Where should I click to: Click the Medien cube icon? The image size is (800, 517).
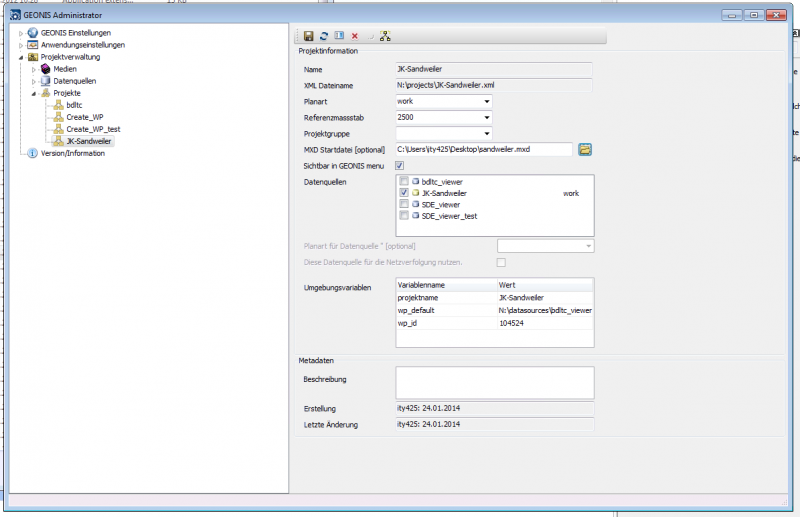pyautogui.click(x=45, y=69)
